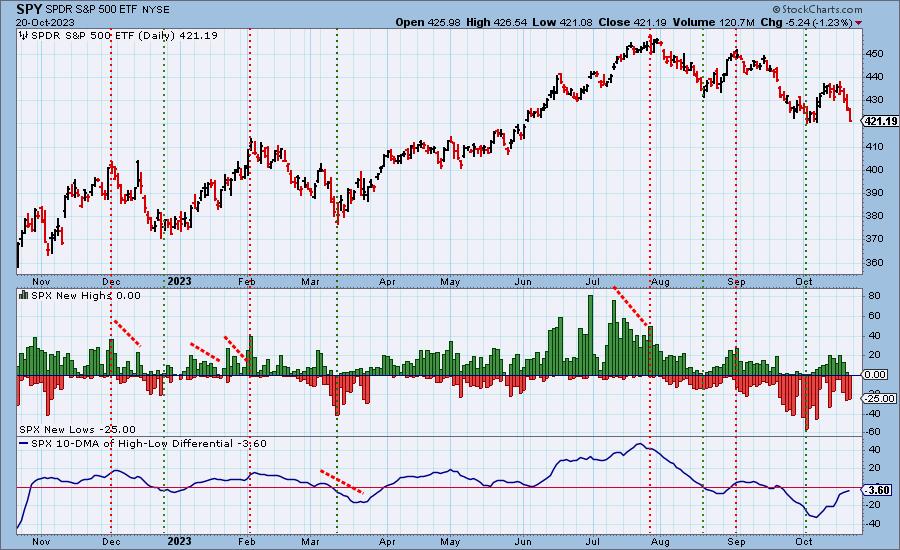Click the histogram icon before SPX New Highs

coord(24,295)
